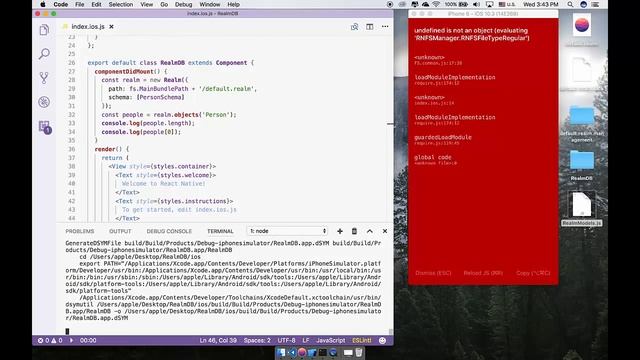Open the Edit menu

pyautogui.click(x=96, y=4)
